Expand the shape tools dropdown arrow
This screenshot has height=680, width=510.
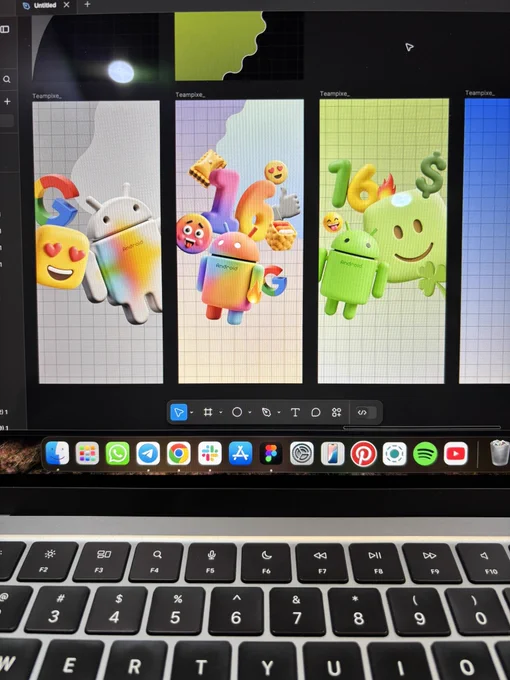250,412
